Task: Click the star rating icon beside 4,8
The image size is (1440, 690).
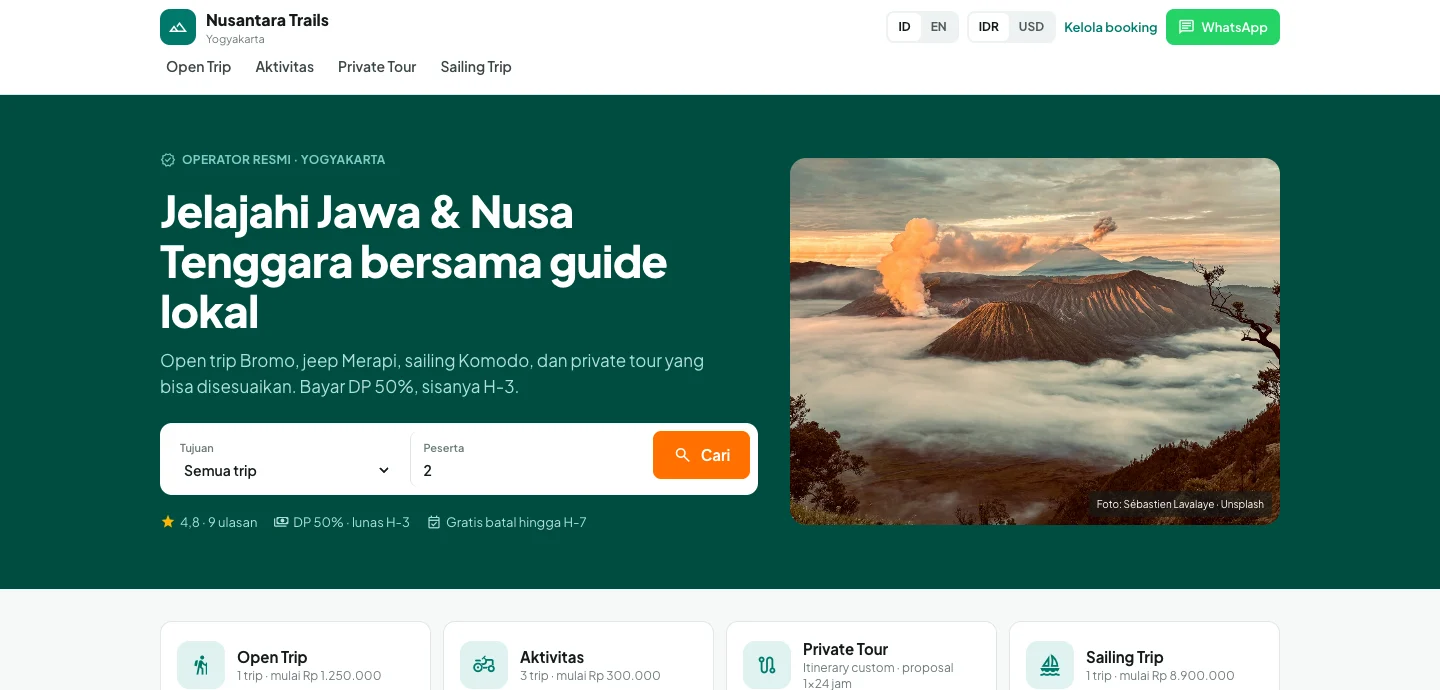Action: point(168,522)
